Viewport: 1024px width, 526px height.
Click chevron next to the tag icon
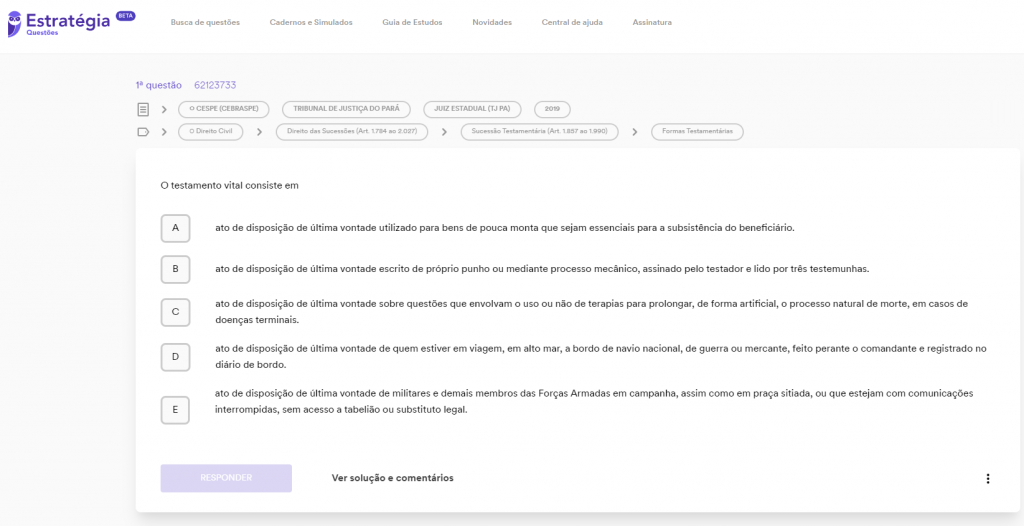[x=165, y=132]
